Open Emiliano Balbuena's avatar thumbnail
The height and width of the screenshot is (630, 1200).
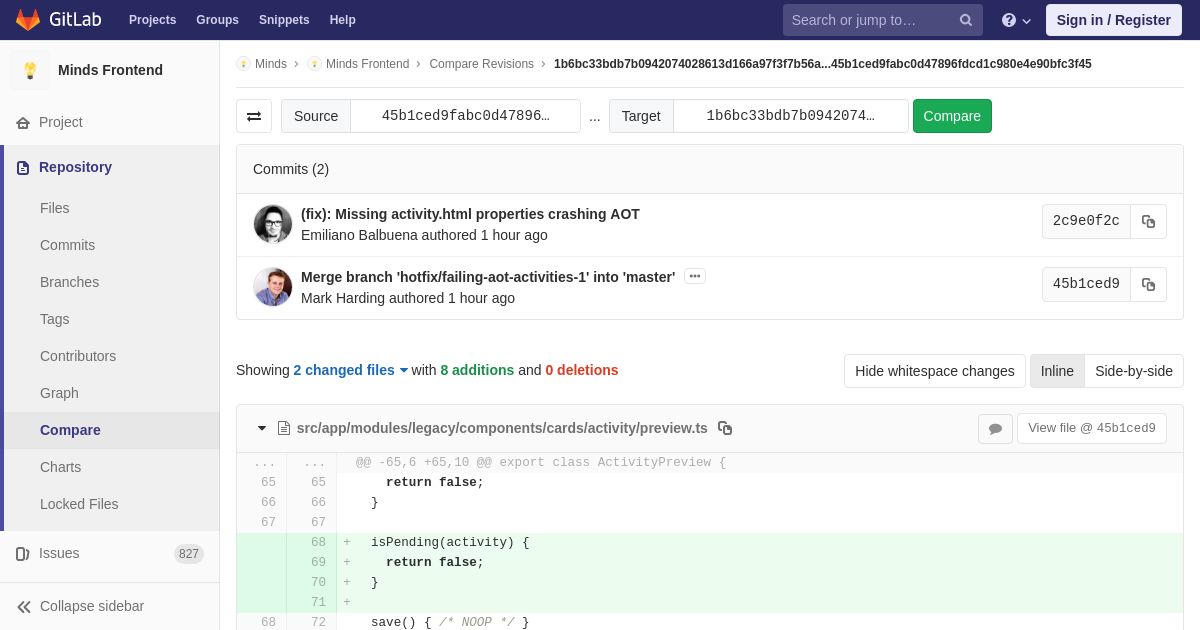click(x=273, y=224)
